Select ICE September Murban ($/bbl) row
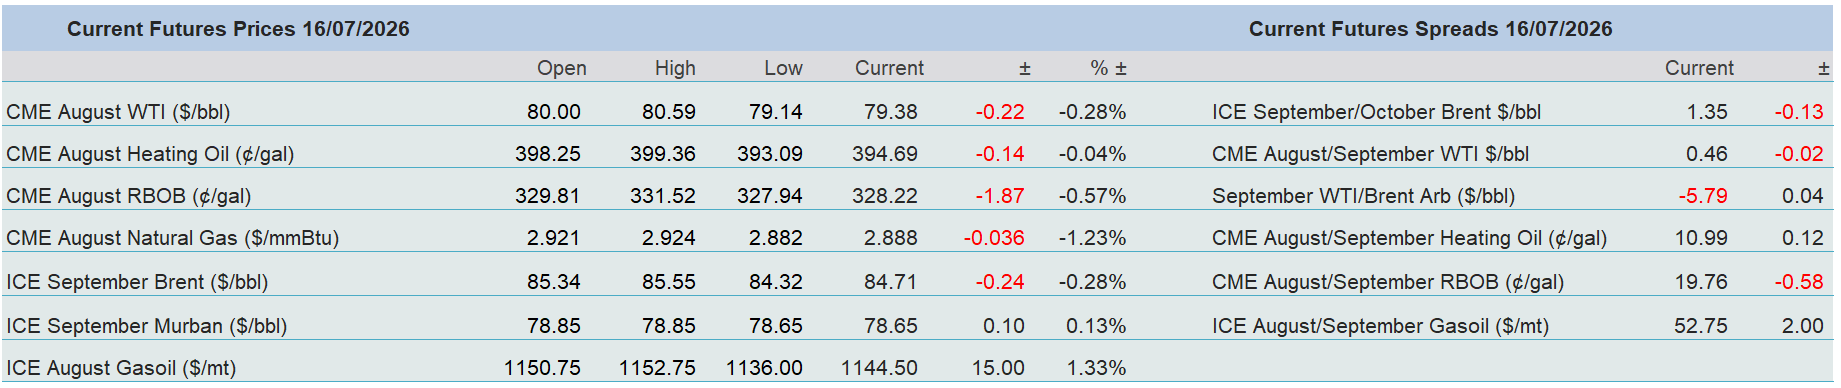Image resolution: width=1841 pixels, height=388 pixels. point(567,326)
